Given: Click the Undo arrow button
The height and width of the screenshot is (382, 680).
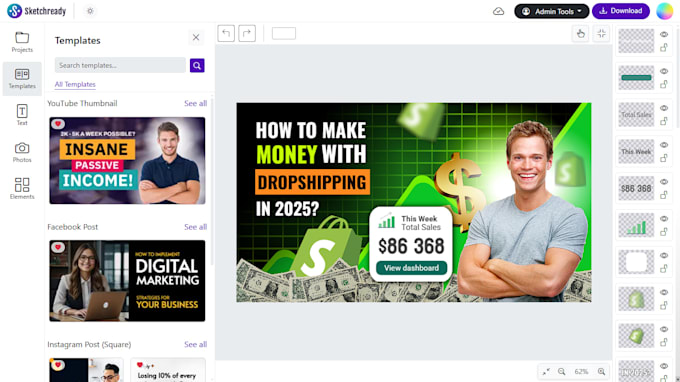Looking at the screenshot, I should pos(226,33).
